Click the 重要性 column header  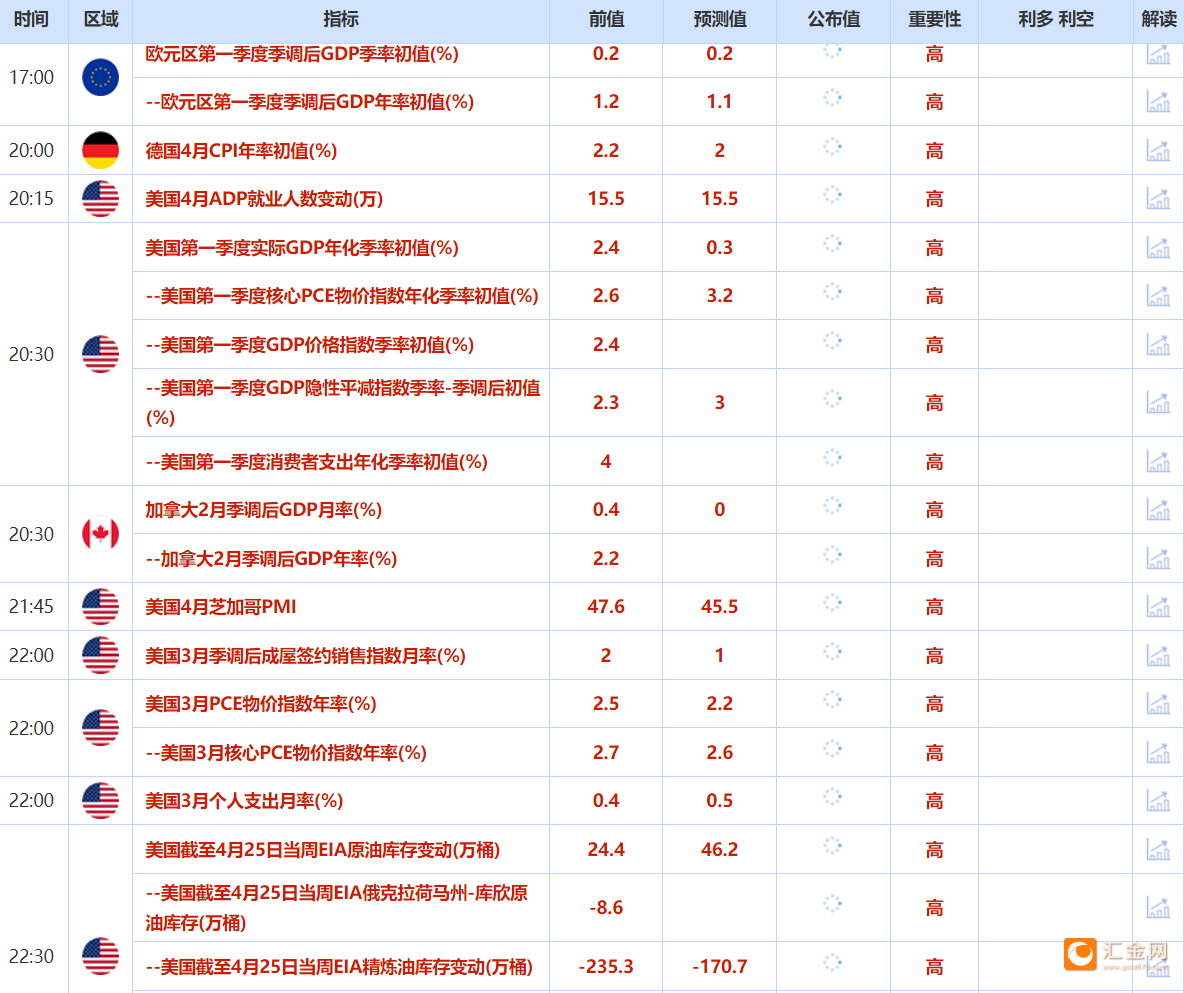[x=934, y=19]
